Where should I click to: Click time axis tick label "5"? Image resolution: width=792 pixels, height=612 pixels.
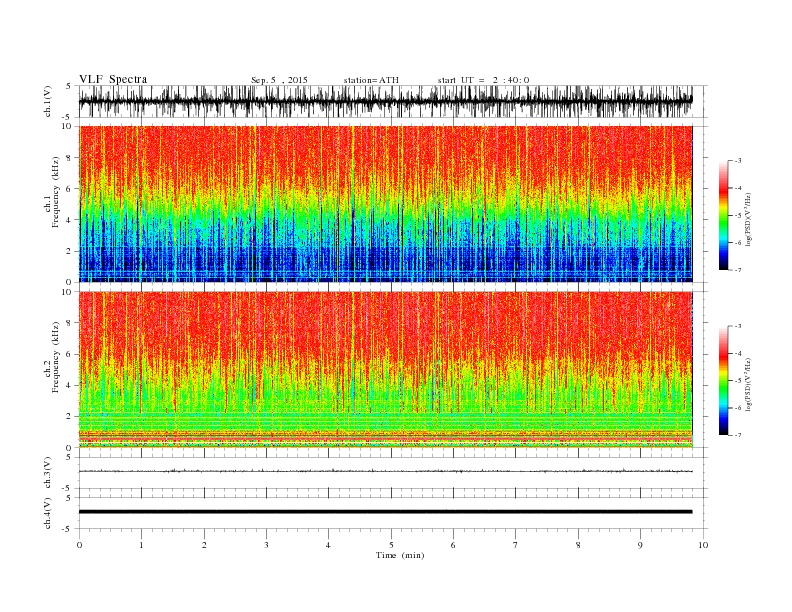tap(391, 545)
